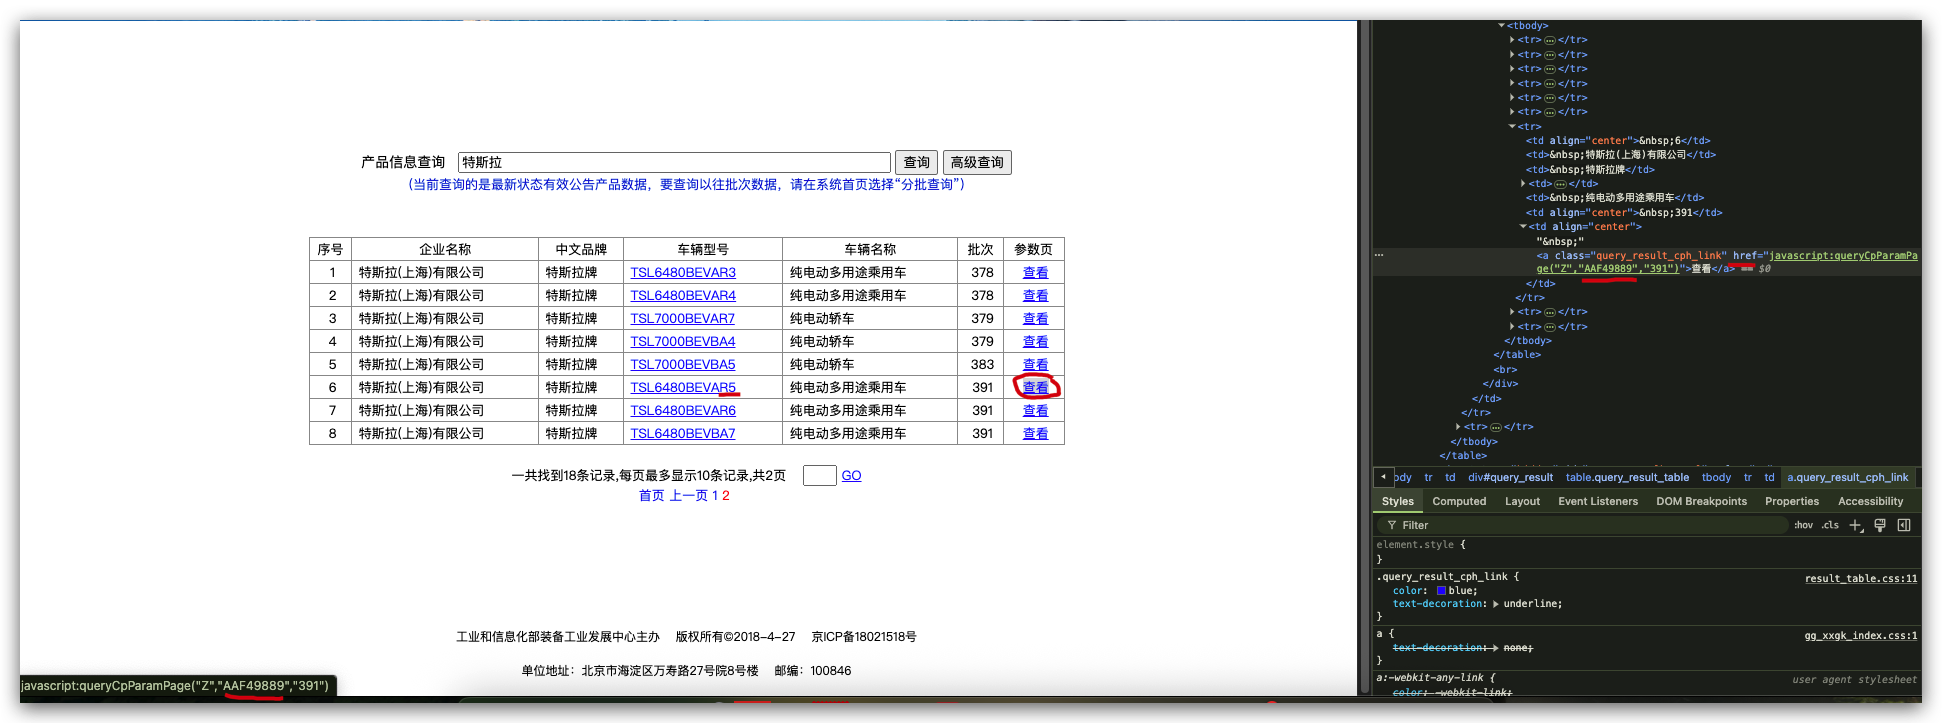Expand the collapsed td node with ellipsis
Screen dimensions: 1942x723
1523,184
